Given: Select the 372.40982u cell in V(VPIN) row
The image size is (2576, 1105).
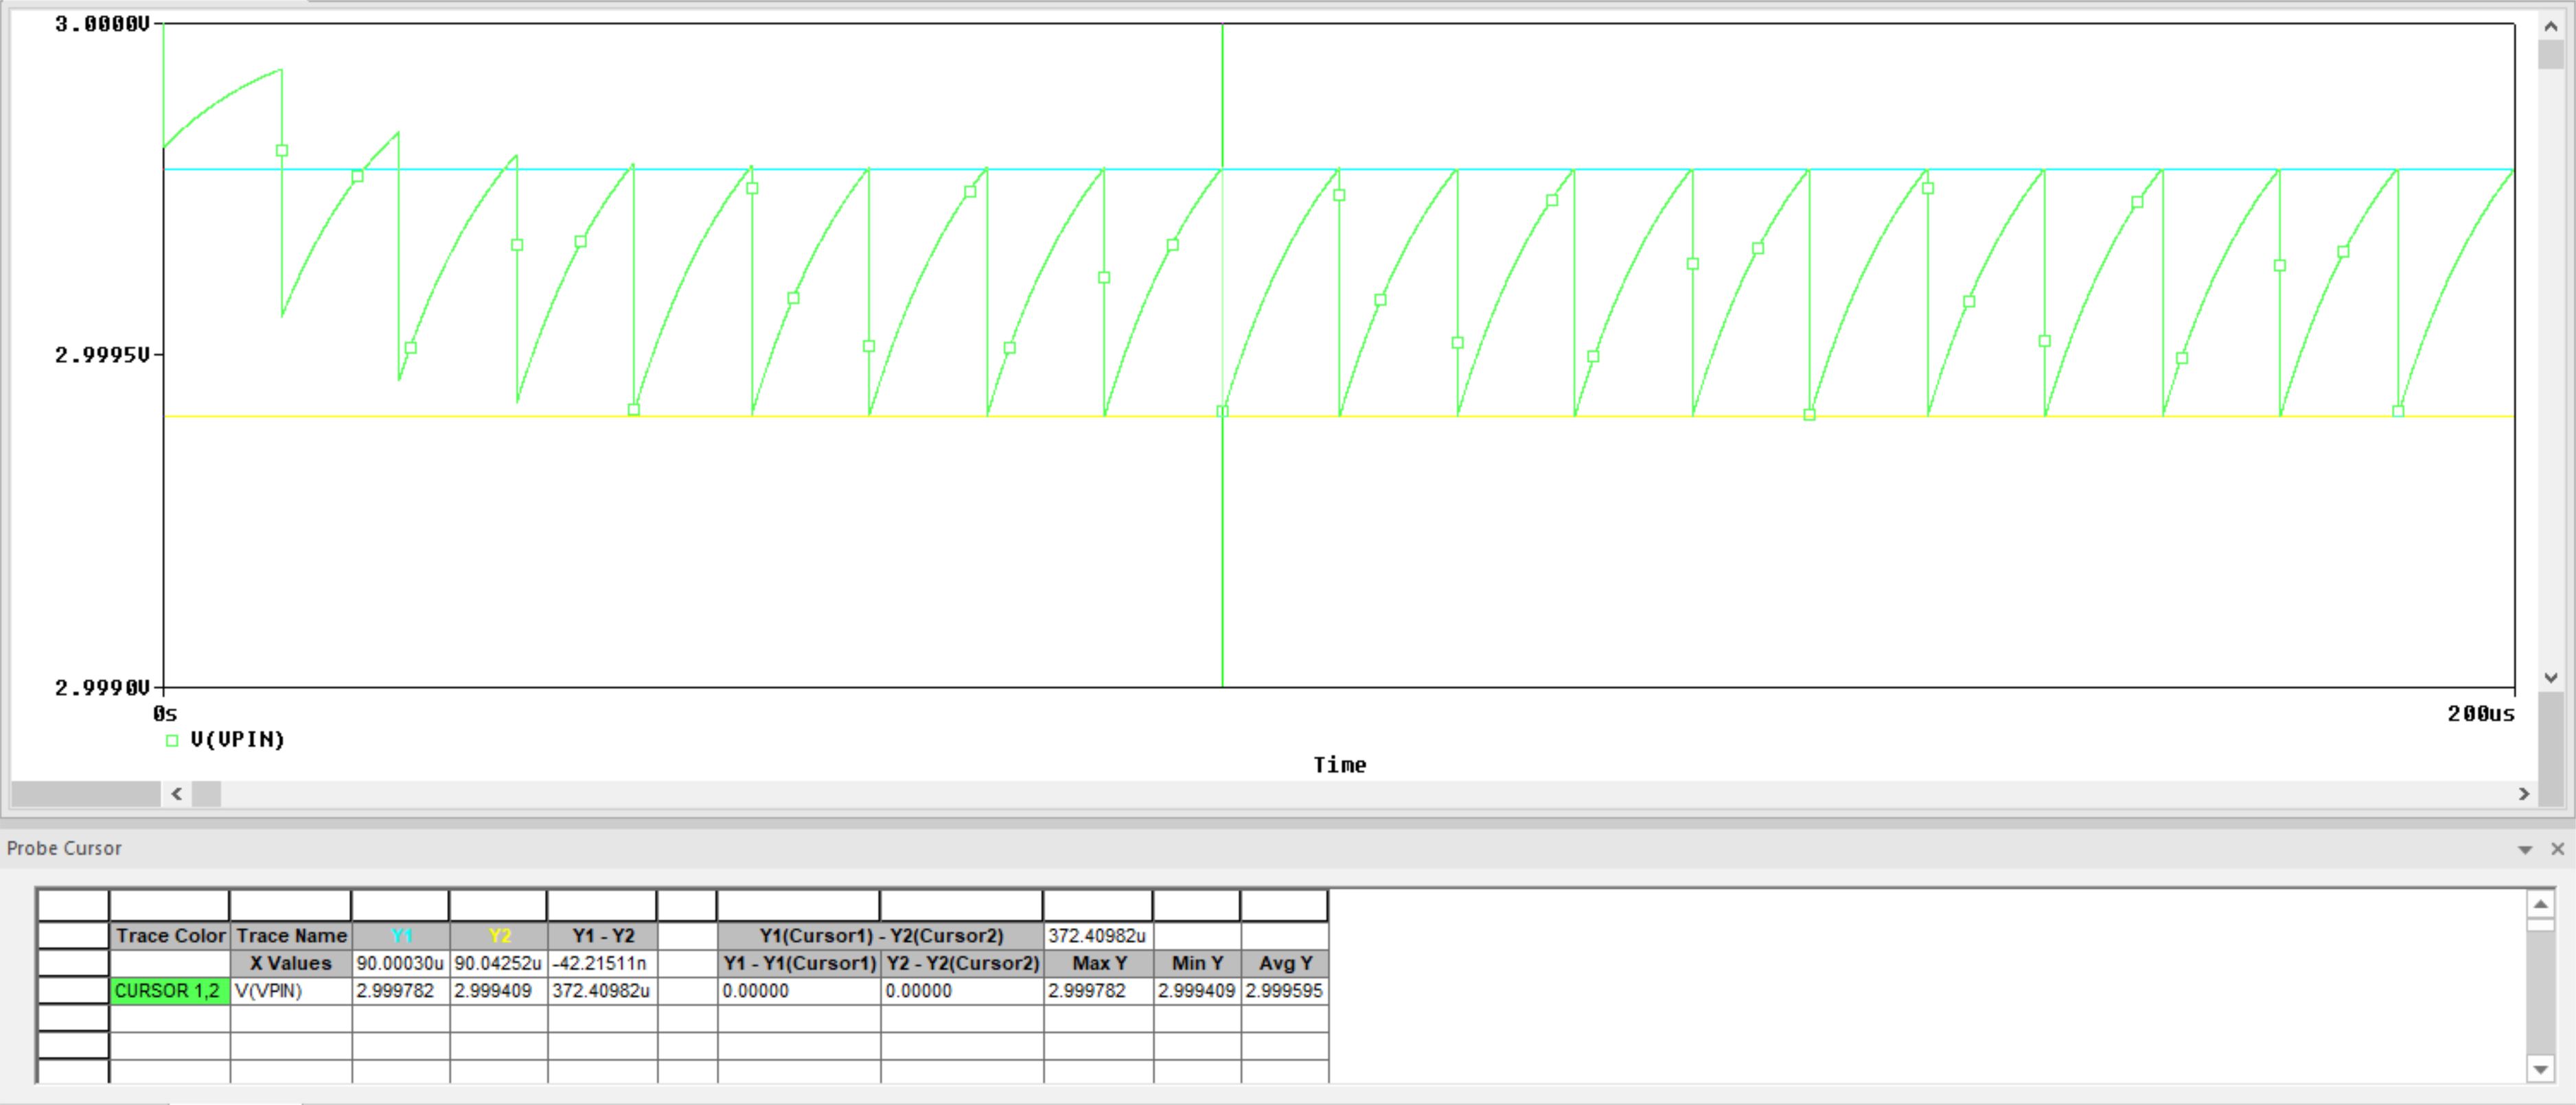Looking at the screenshot, I should pyautogui.click(x=603, y=991).
